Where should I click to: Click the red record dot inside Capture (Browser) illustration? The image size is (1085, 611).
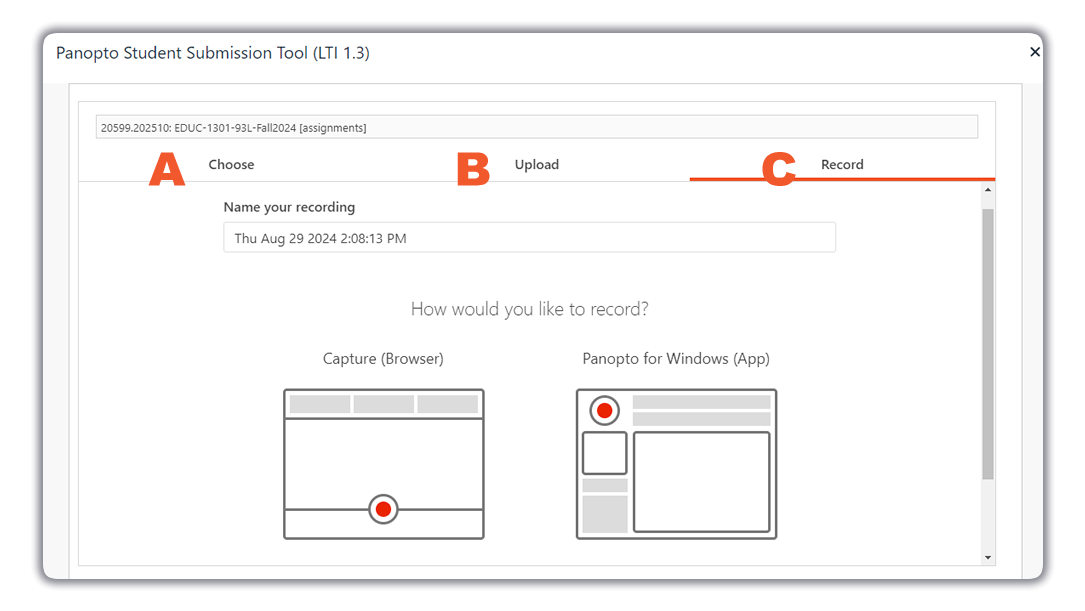tap(383, 509)
